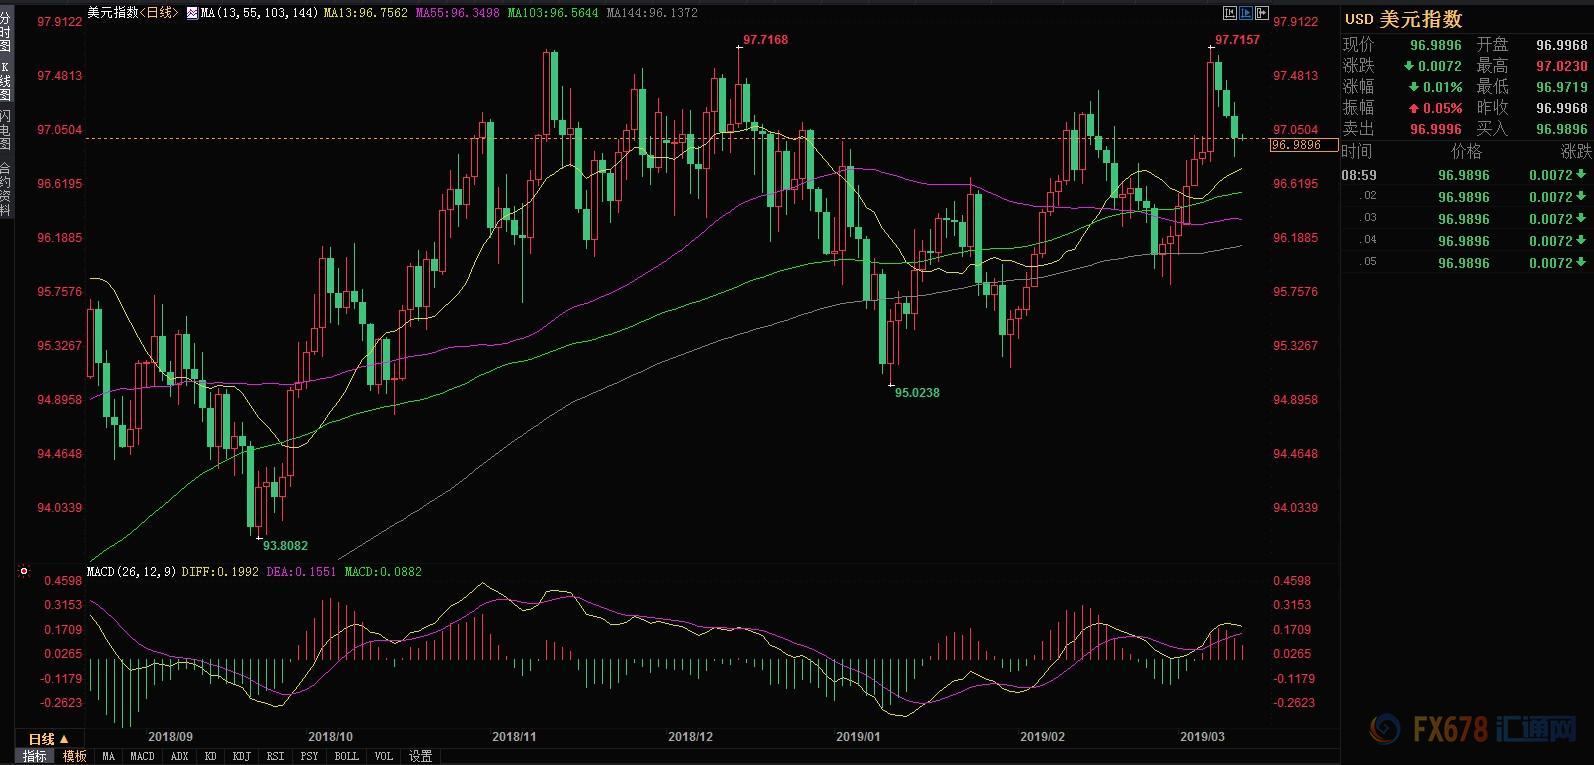Viewport: 1594px width, 765px height.
Task: Click the rightmost arrow icon in chart controls
Action: (1261, 13)
